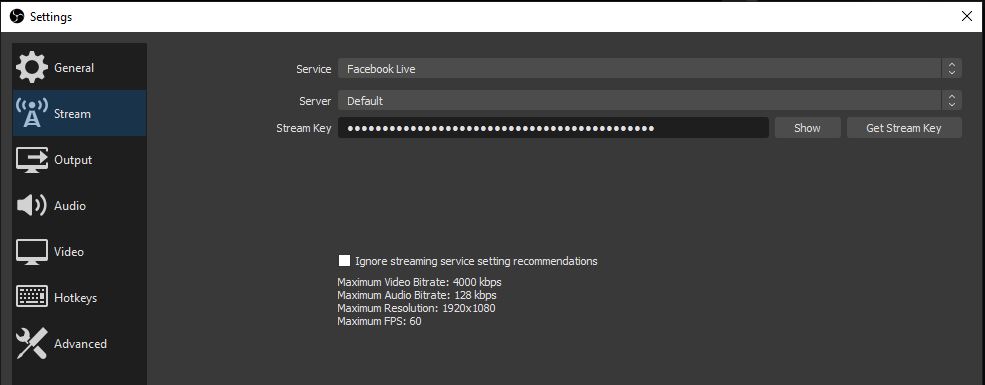Open Advanced tools icon
This screenshot has height=385, width=985.
[x=31, y=344]
